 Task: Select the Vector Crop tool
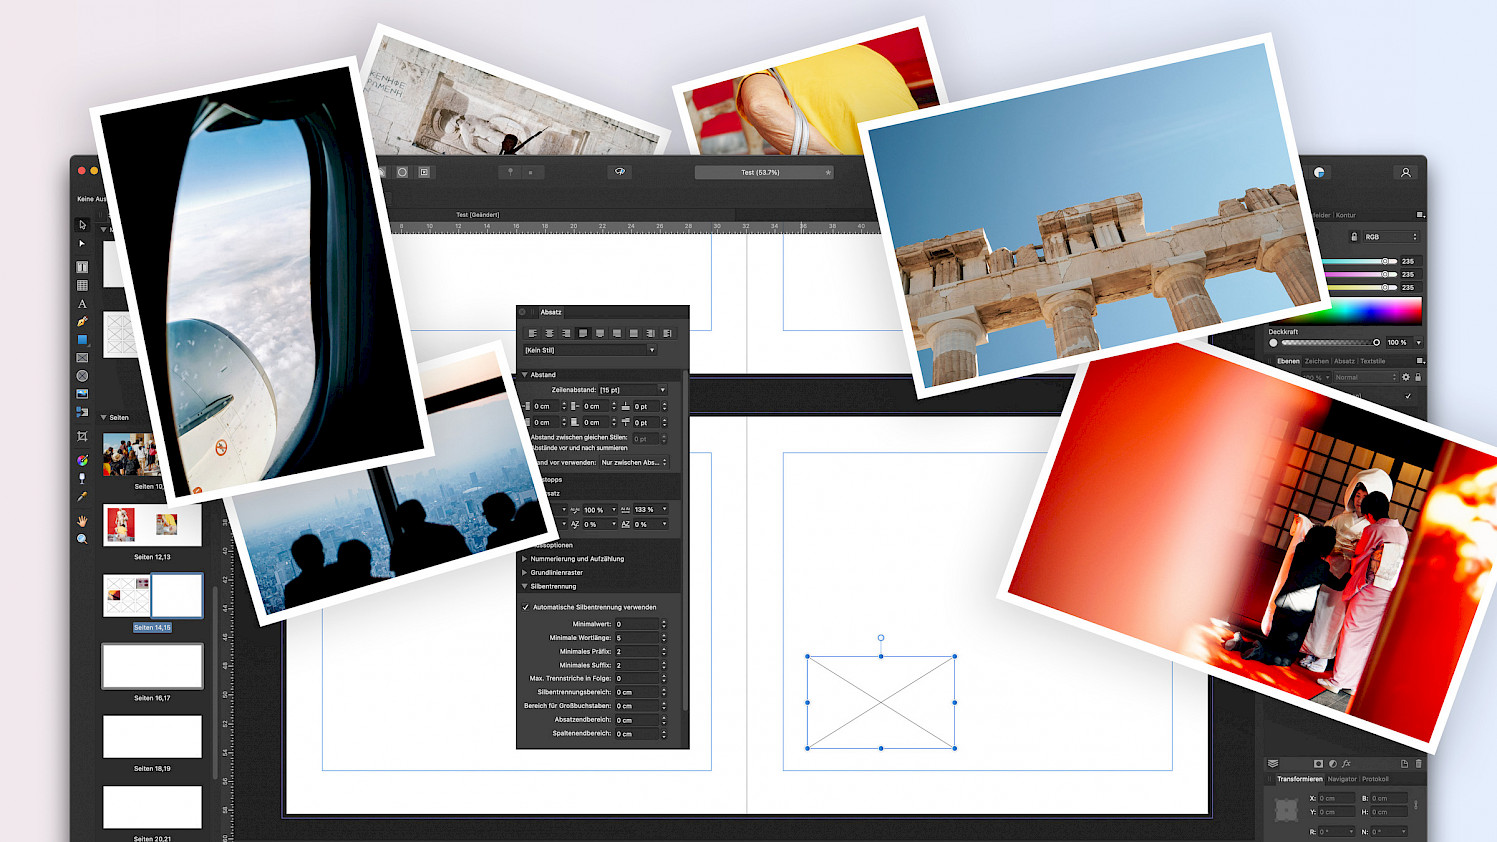[82, 437]
